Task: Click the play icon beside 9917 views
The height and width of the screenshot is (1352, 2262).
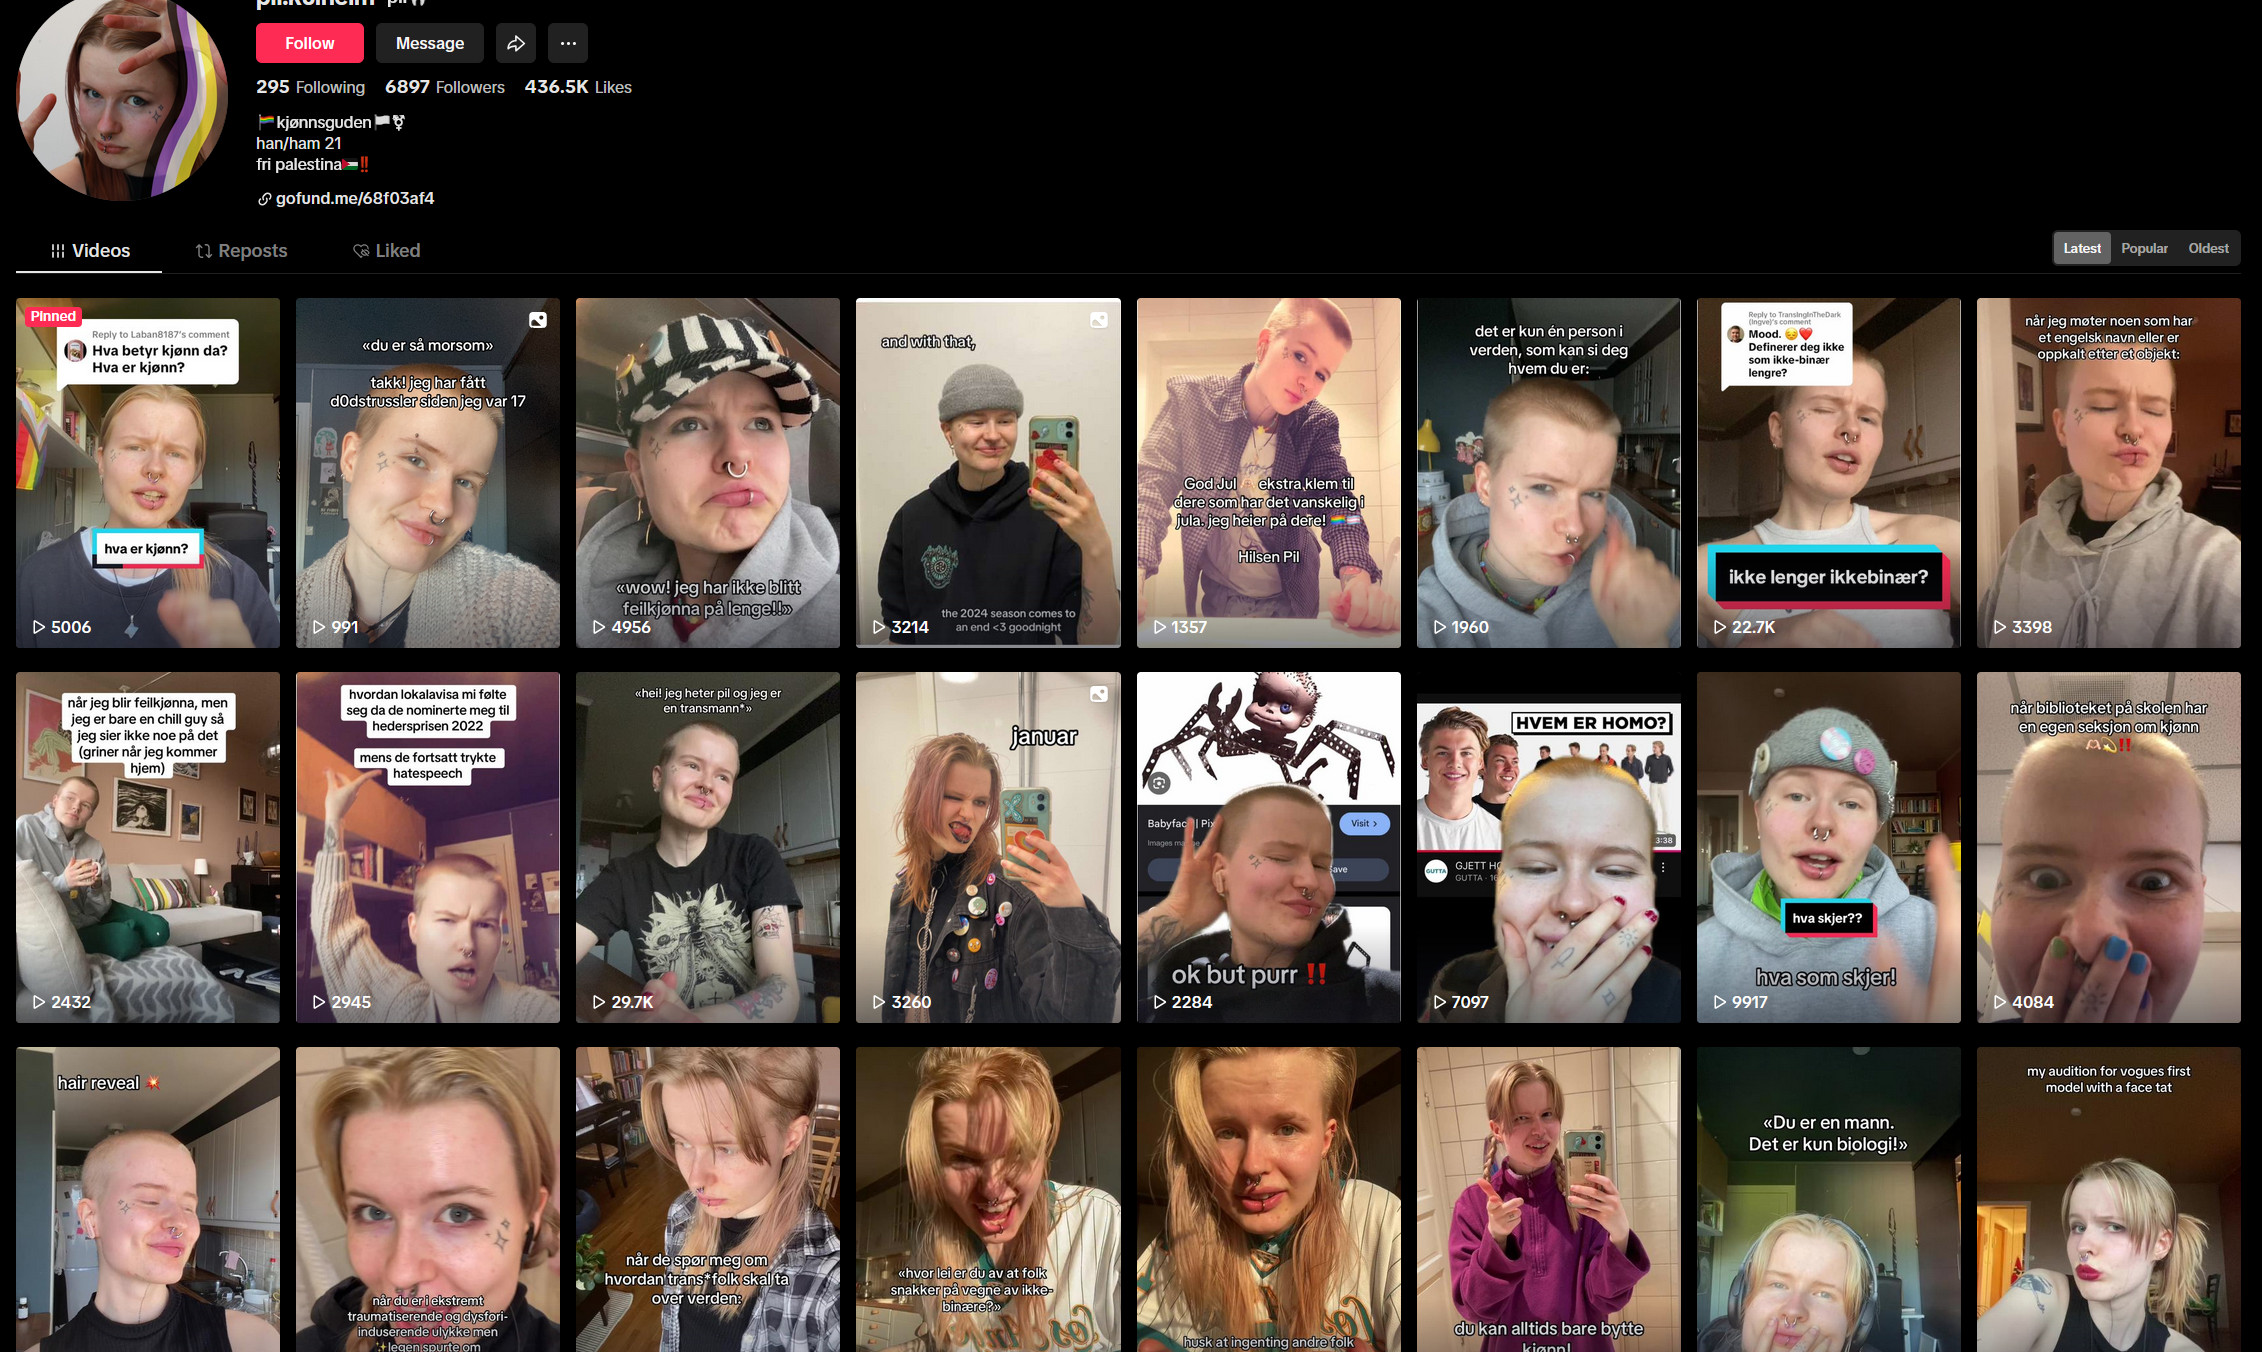Action: point(1720,1001)
